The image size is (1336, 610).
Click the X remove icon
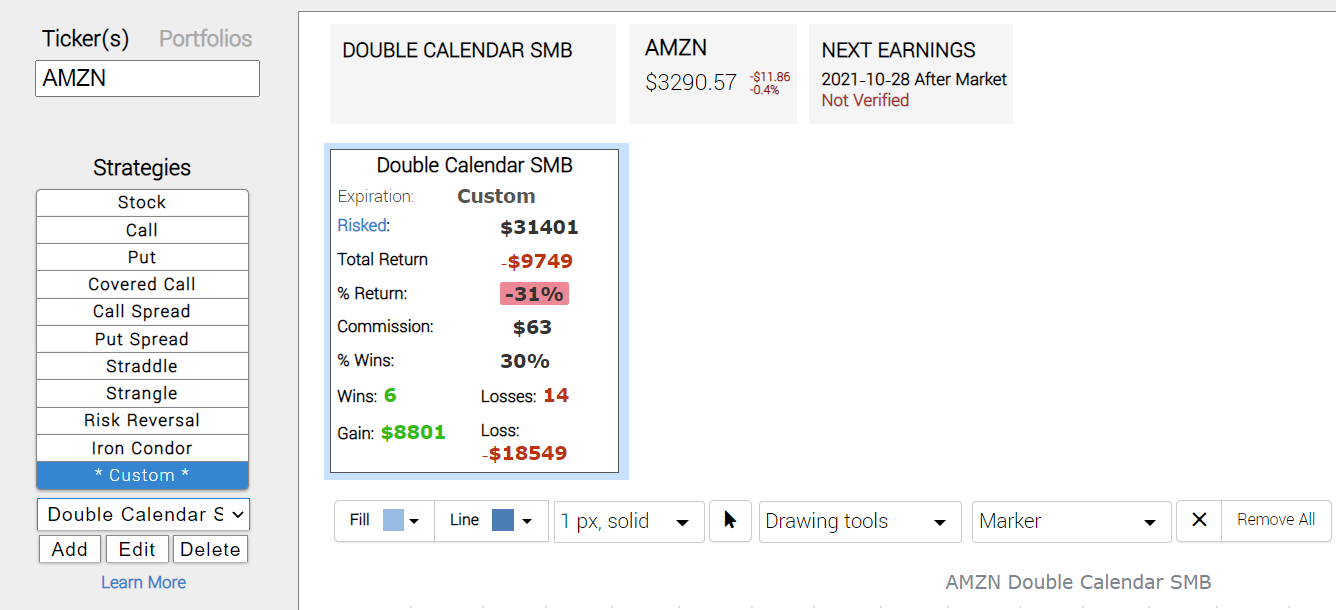pyautogui.click(x=1200, y=520)
